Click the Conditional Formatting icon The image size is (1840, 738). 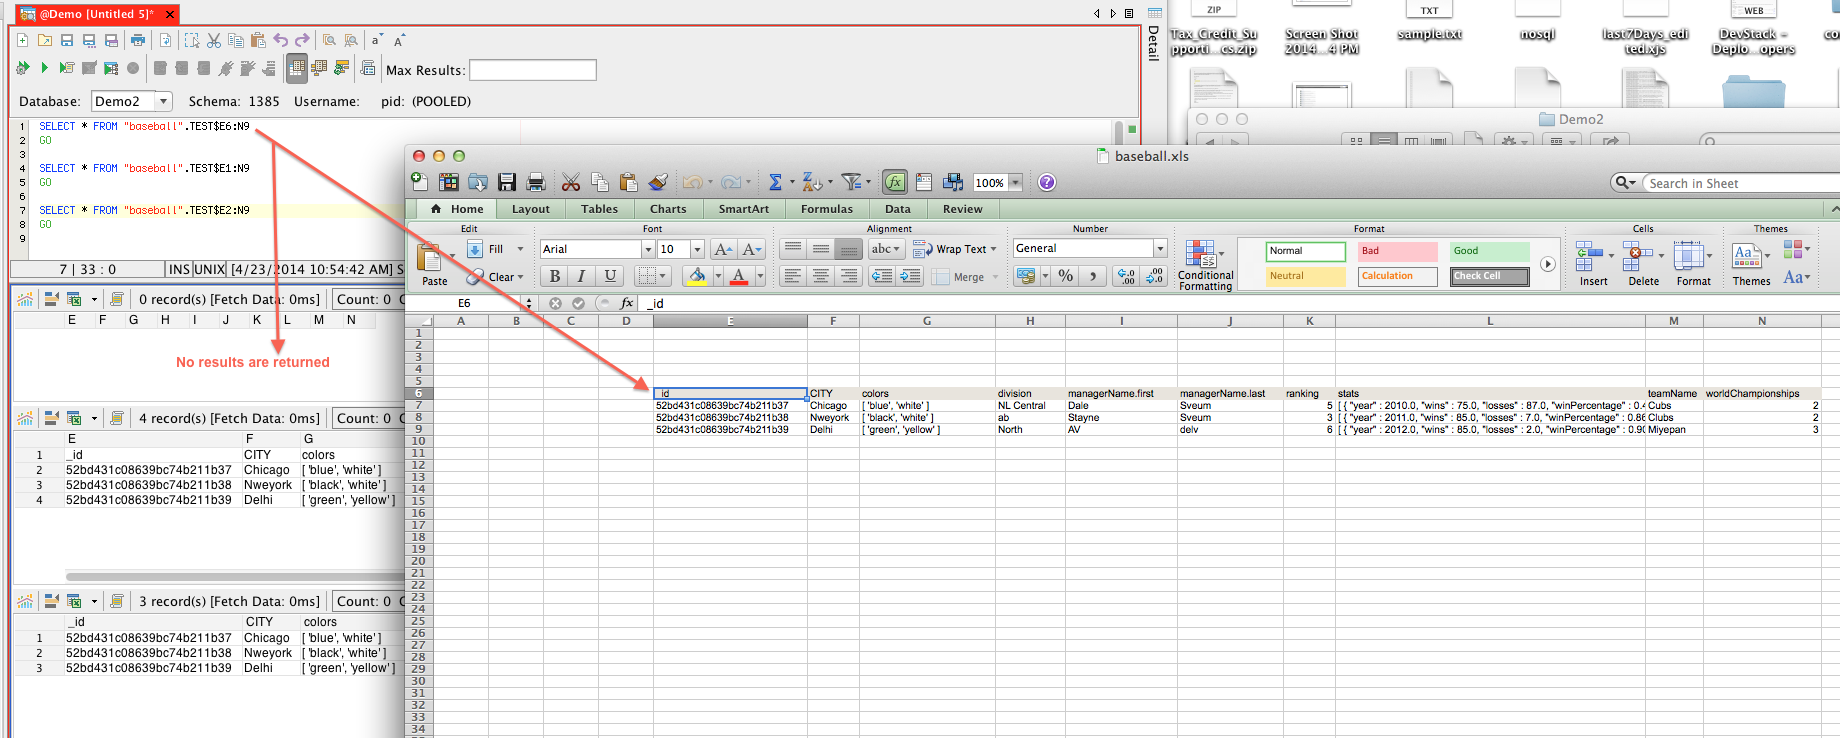pyautogui.click(x=1205, y=265)
